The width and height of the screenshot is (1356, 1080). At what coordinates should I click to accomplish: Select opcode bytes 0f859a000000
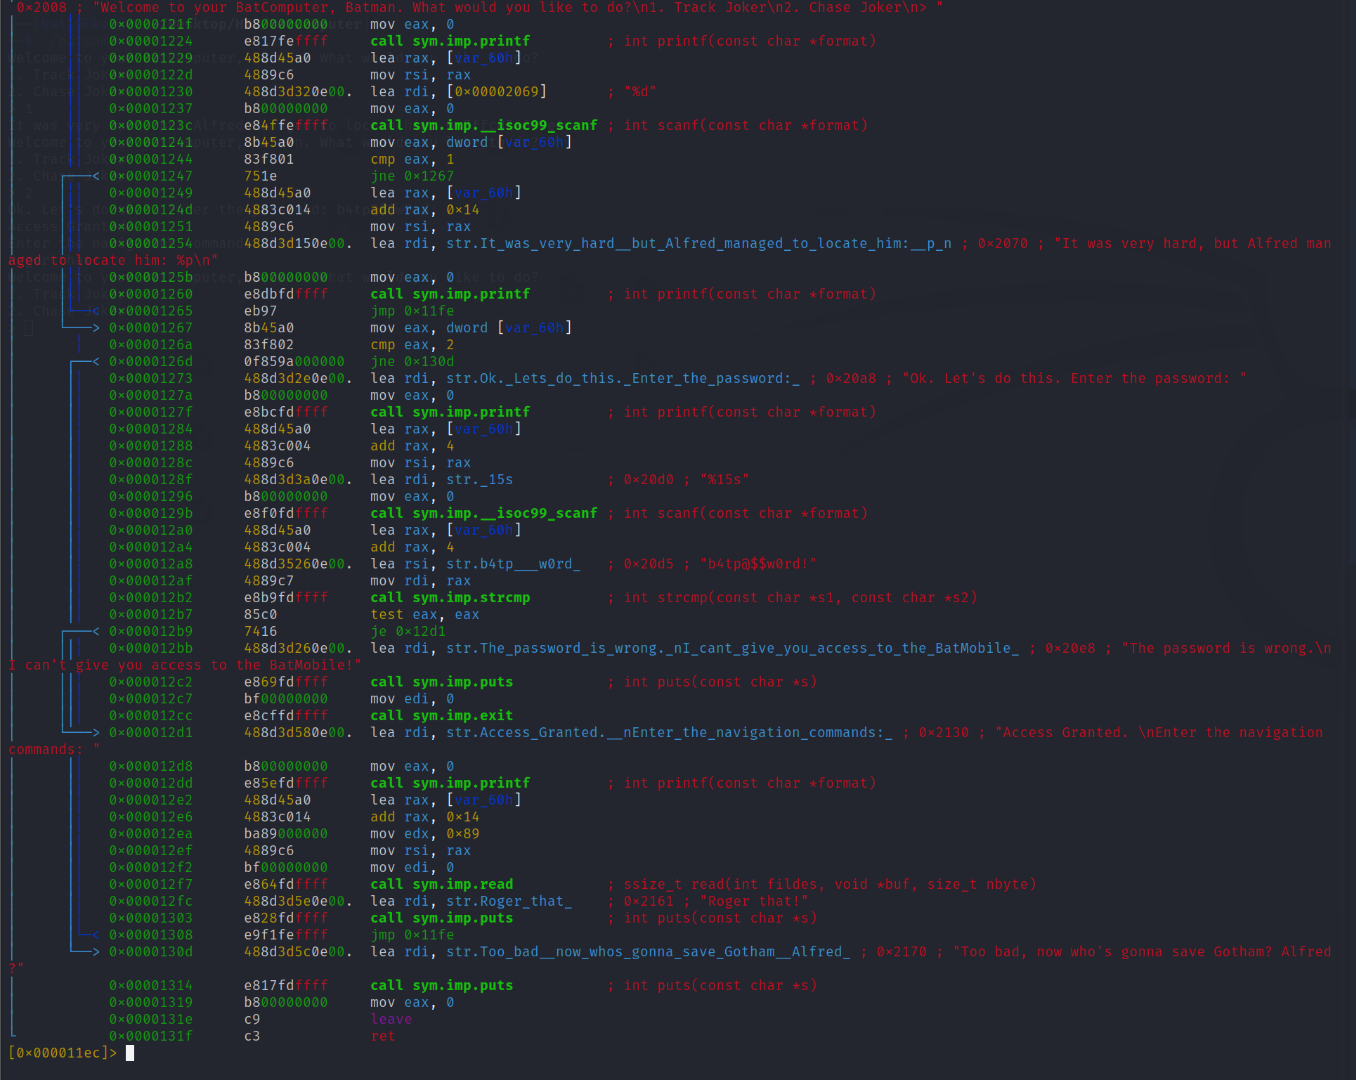click(x=294, y=362)
